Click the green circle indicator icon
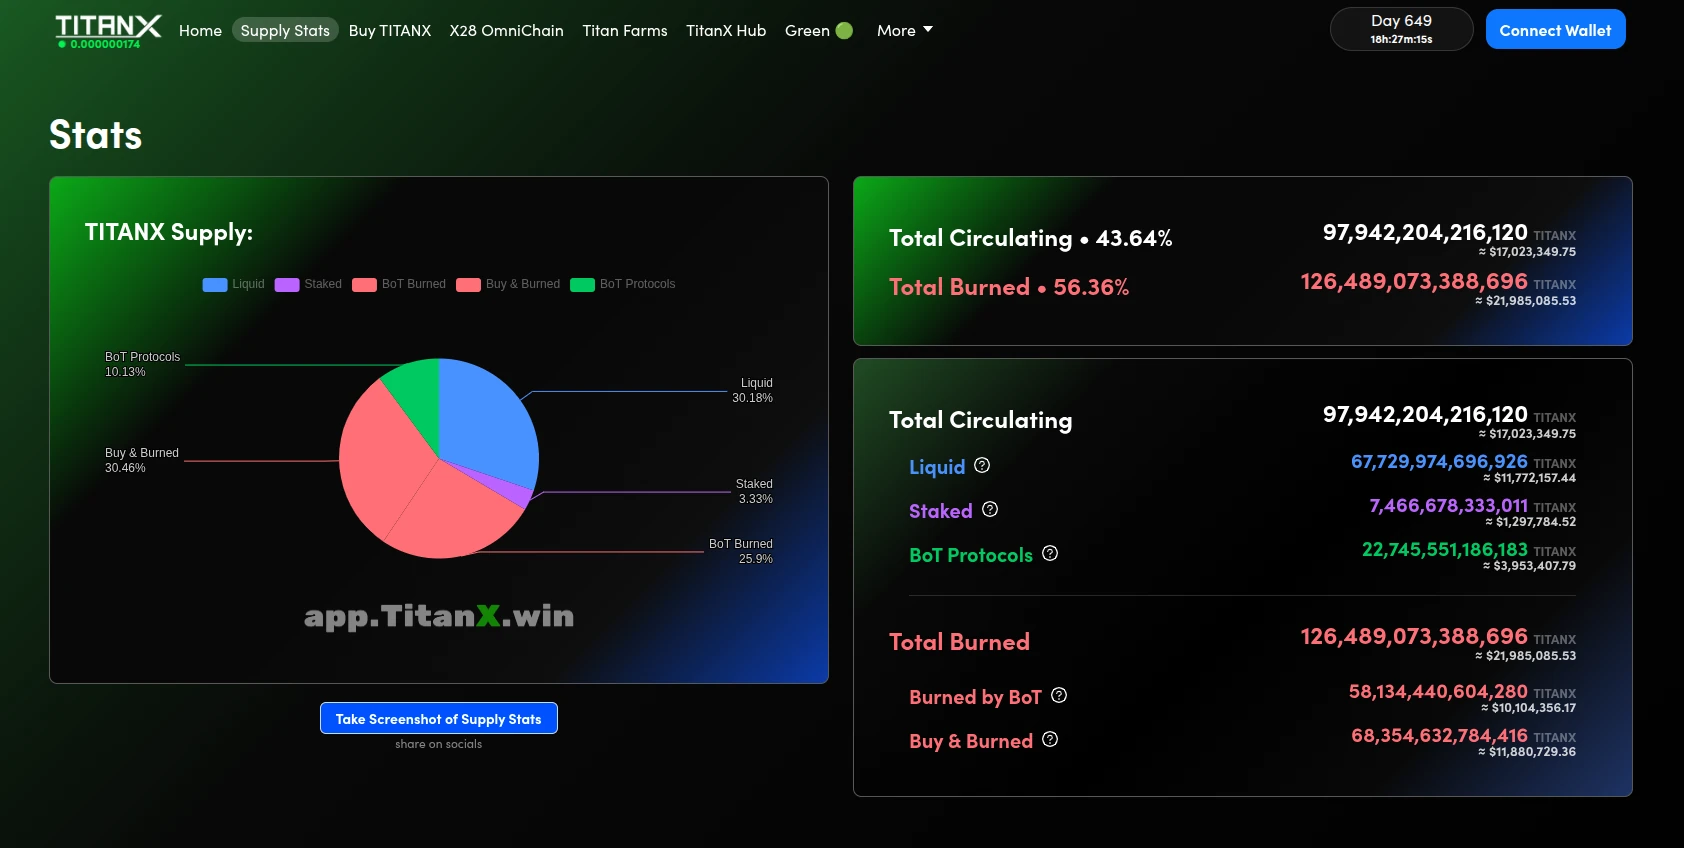The width and height of the screenshot is (1684, 848). click(x=844, y=31)
